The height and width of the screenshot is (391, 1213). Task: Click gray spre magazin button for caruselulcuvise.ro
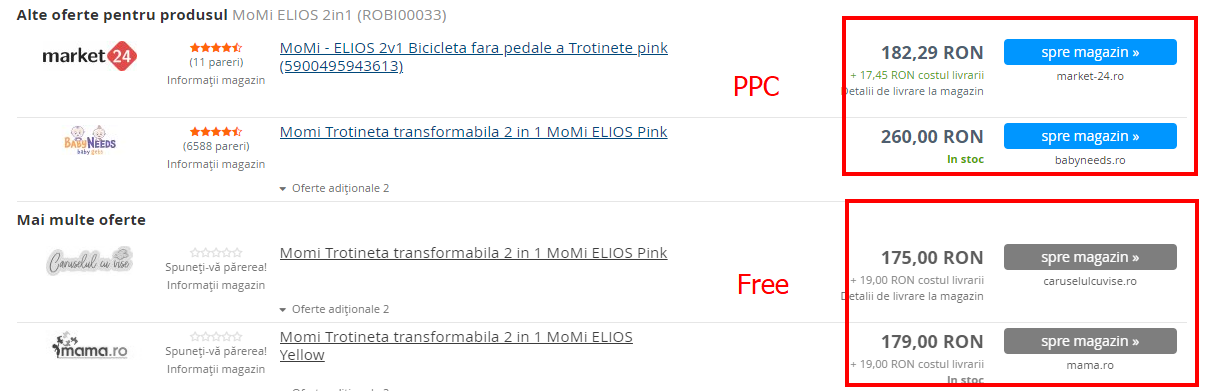(x=1090, y=257)
